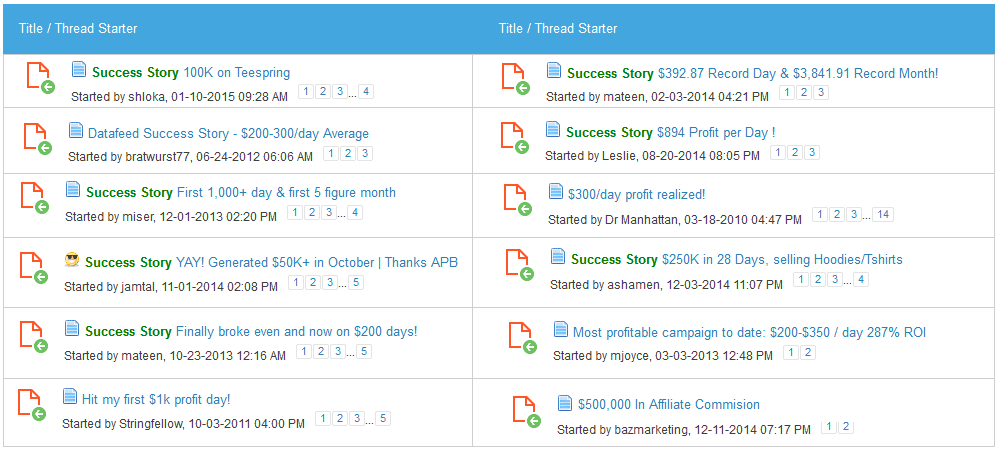Image resolution: width=999 pixels, height=453 pixels.
Task: Go to page 5 of the Stringfellow thread
Action: tap(382, 419)
